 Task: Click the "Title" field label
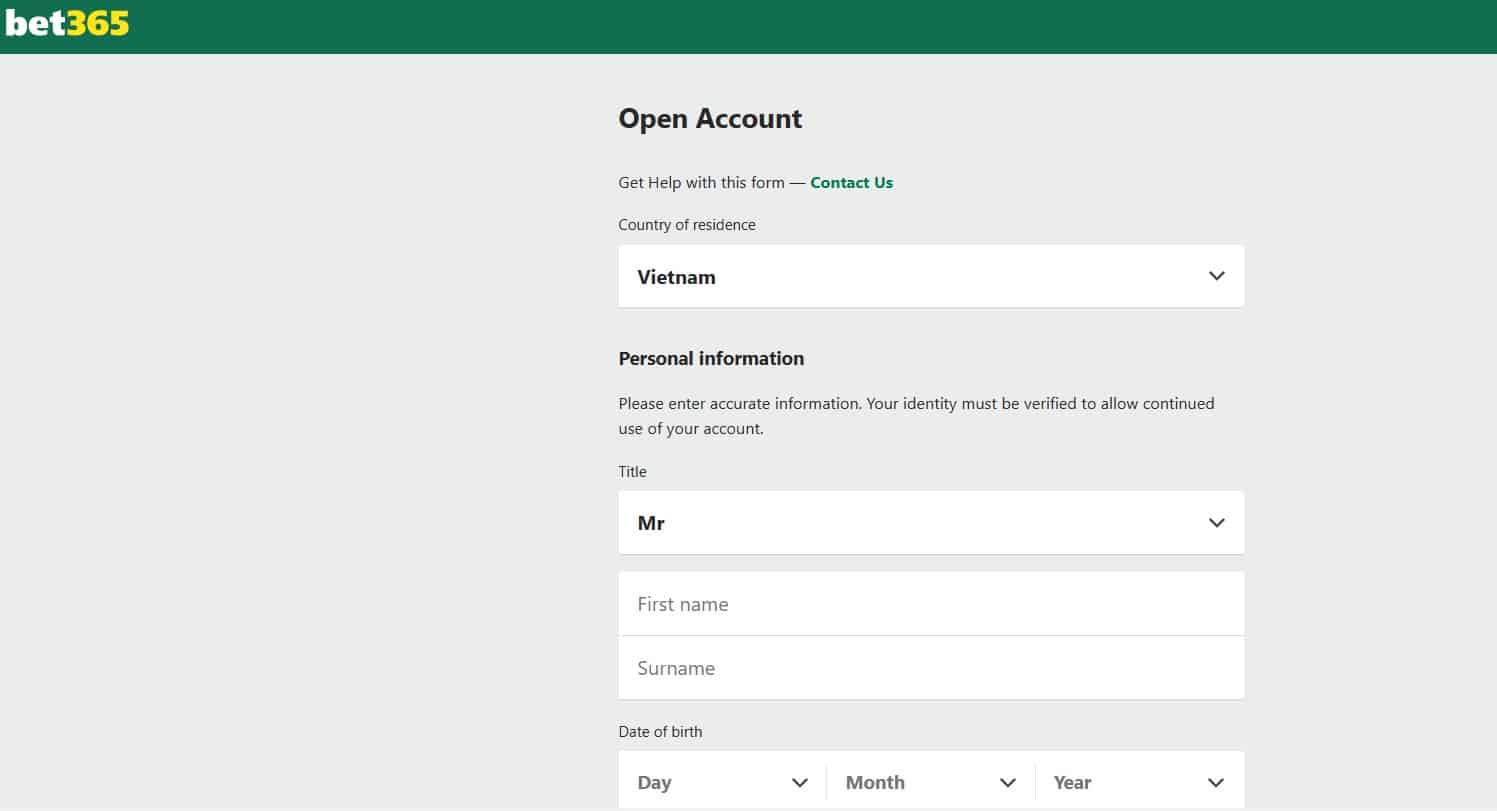(632, 471)
